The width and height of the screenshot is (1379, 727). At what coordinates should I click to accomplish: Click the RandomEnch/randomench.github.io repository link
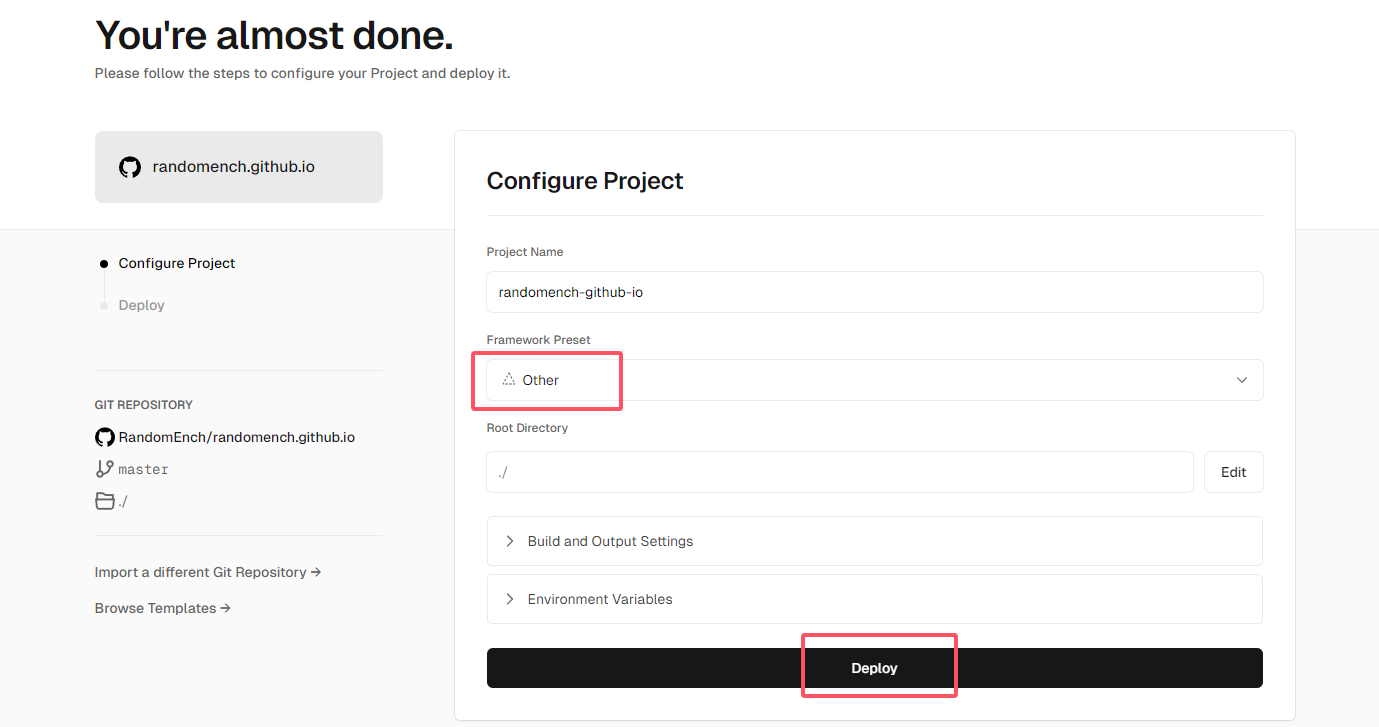[236, 437]
